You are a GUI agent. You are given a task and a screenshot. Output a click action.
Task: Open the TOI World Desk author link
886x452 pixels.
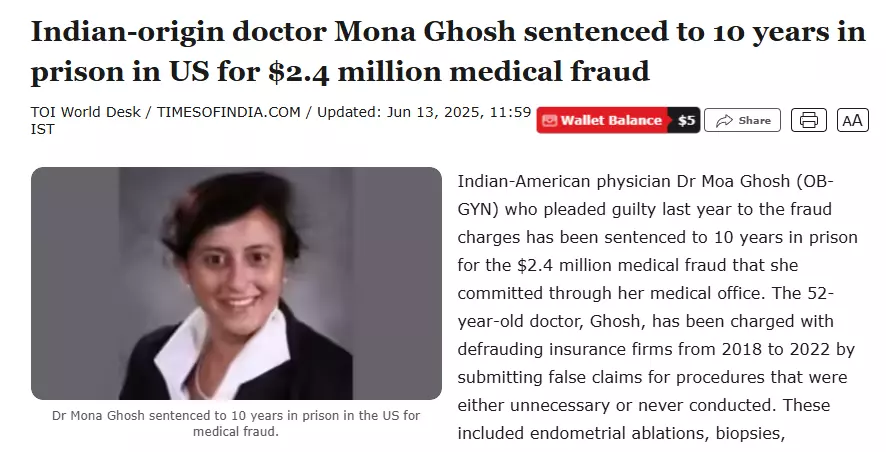pyautogui.click(x=85, y=112)
